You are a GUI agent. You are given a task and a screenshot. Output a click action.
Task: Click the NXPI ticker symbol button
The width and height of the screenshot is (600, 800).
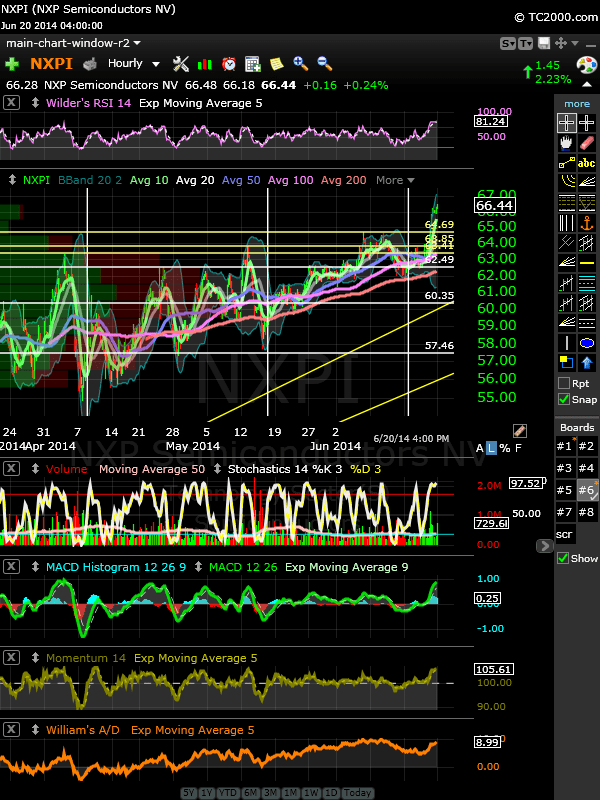click(52, 64)
